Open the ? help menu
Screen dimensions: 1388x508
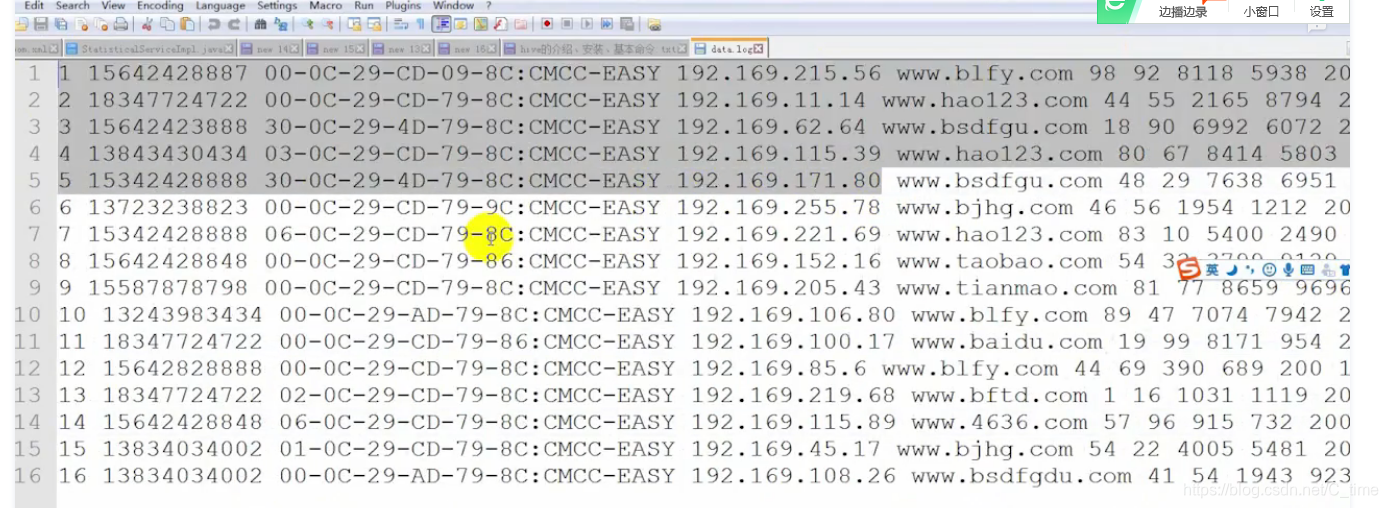(489, 5)
